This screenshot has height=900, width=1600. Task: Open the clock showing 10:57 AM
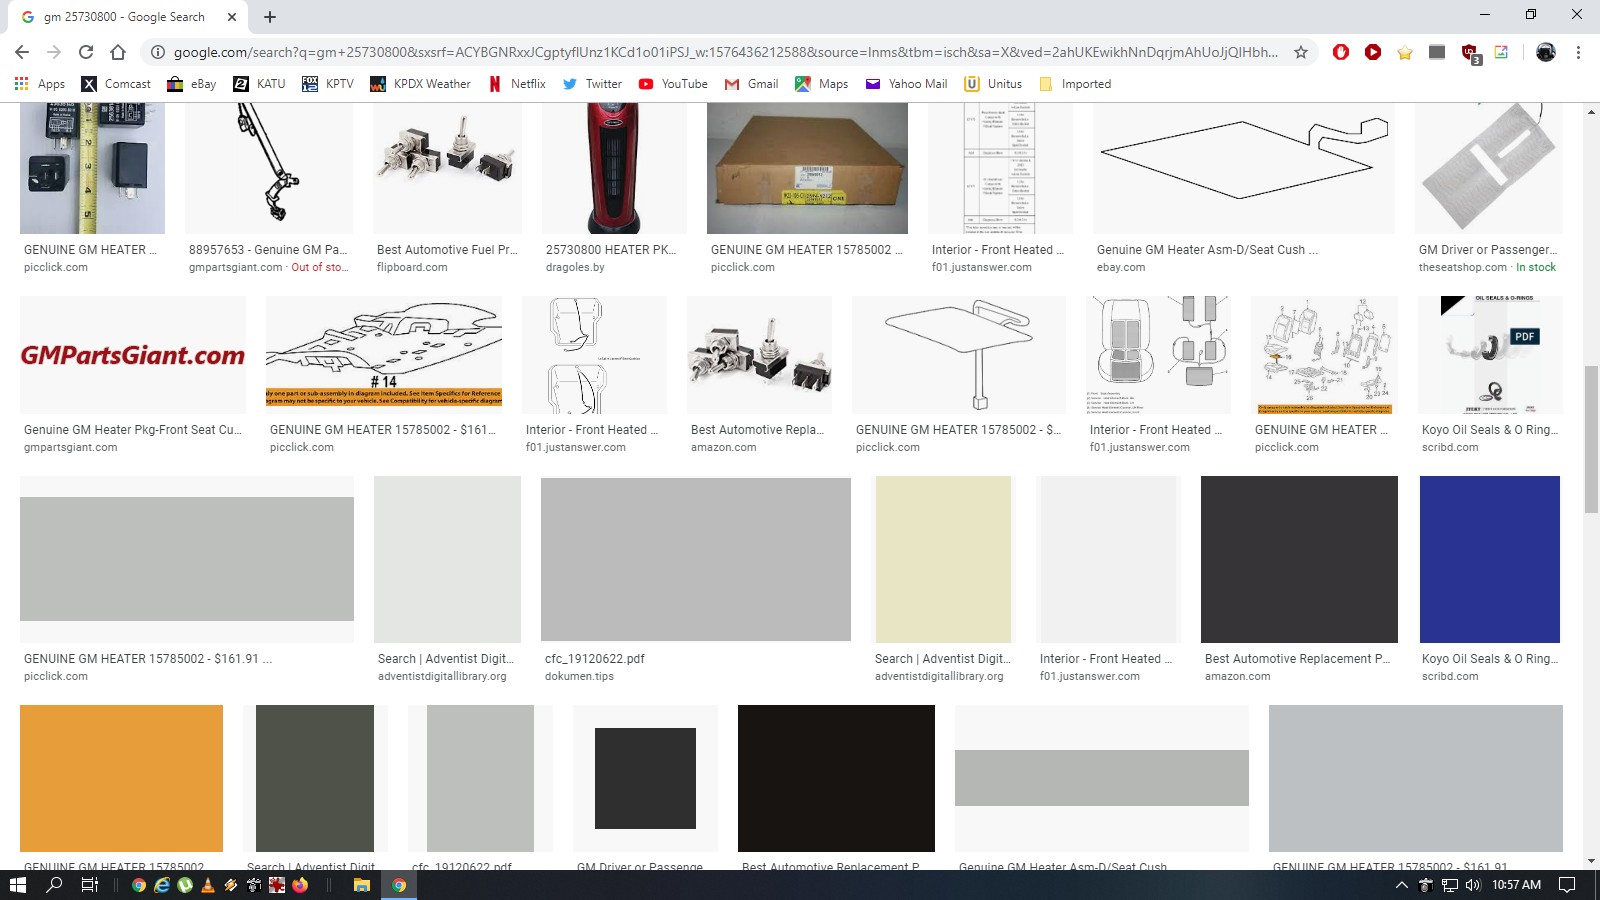[x=1516, y=885]
